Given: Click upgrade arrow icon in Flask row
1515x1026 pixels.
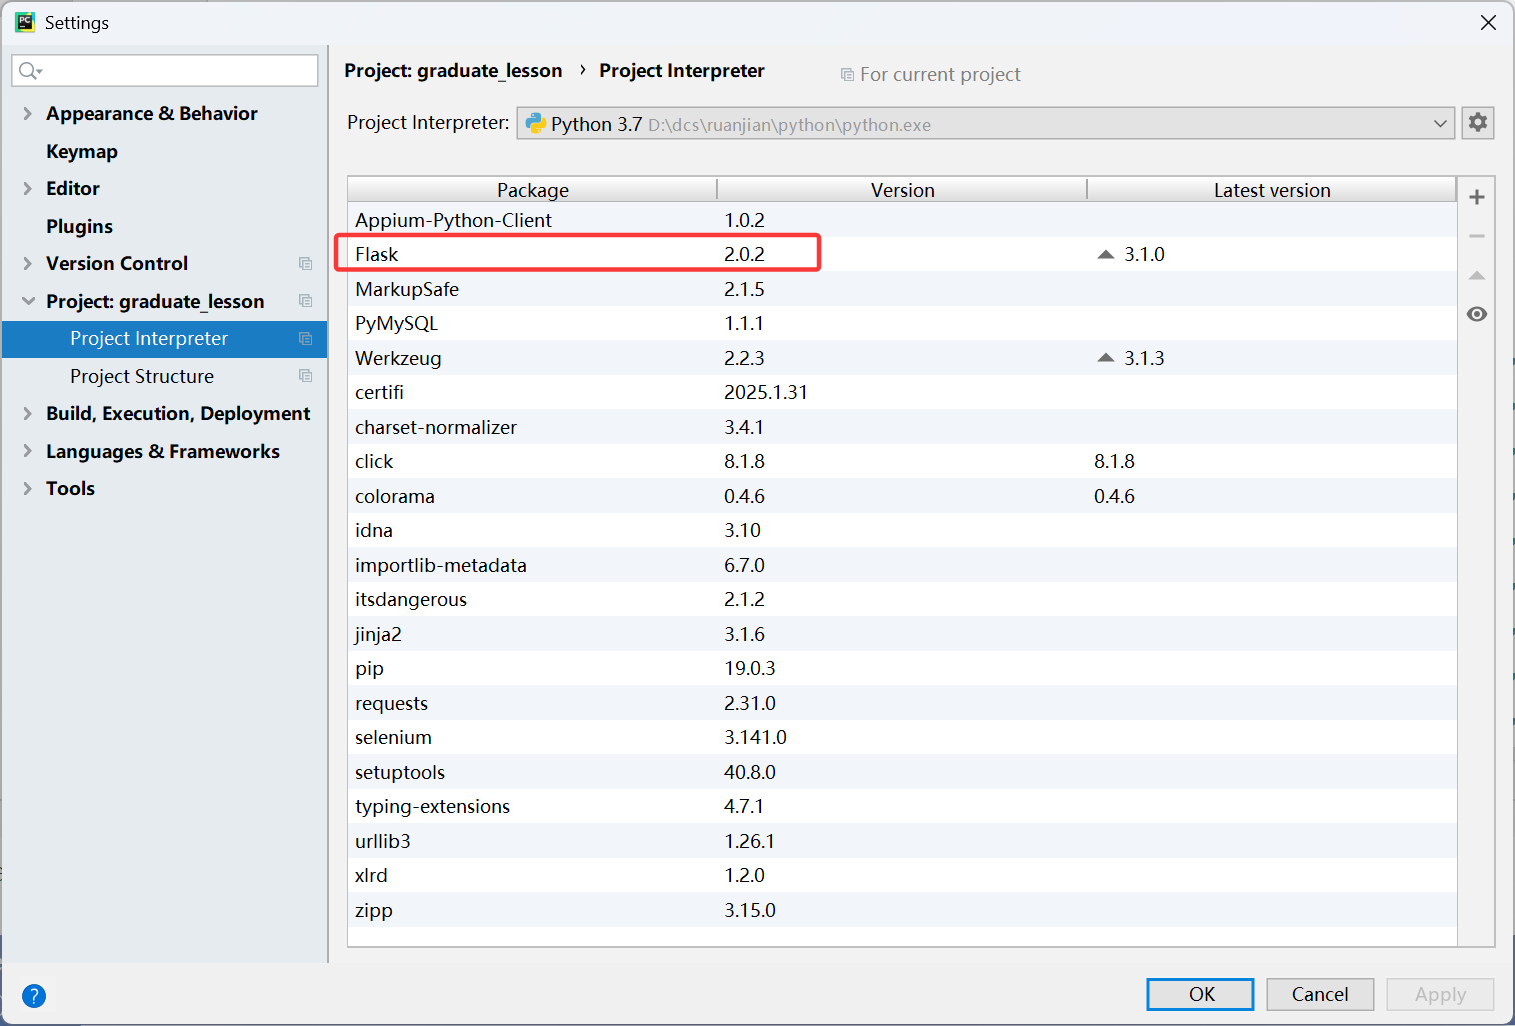Looking at the screenshot, I should coord(1105,254).
